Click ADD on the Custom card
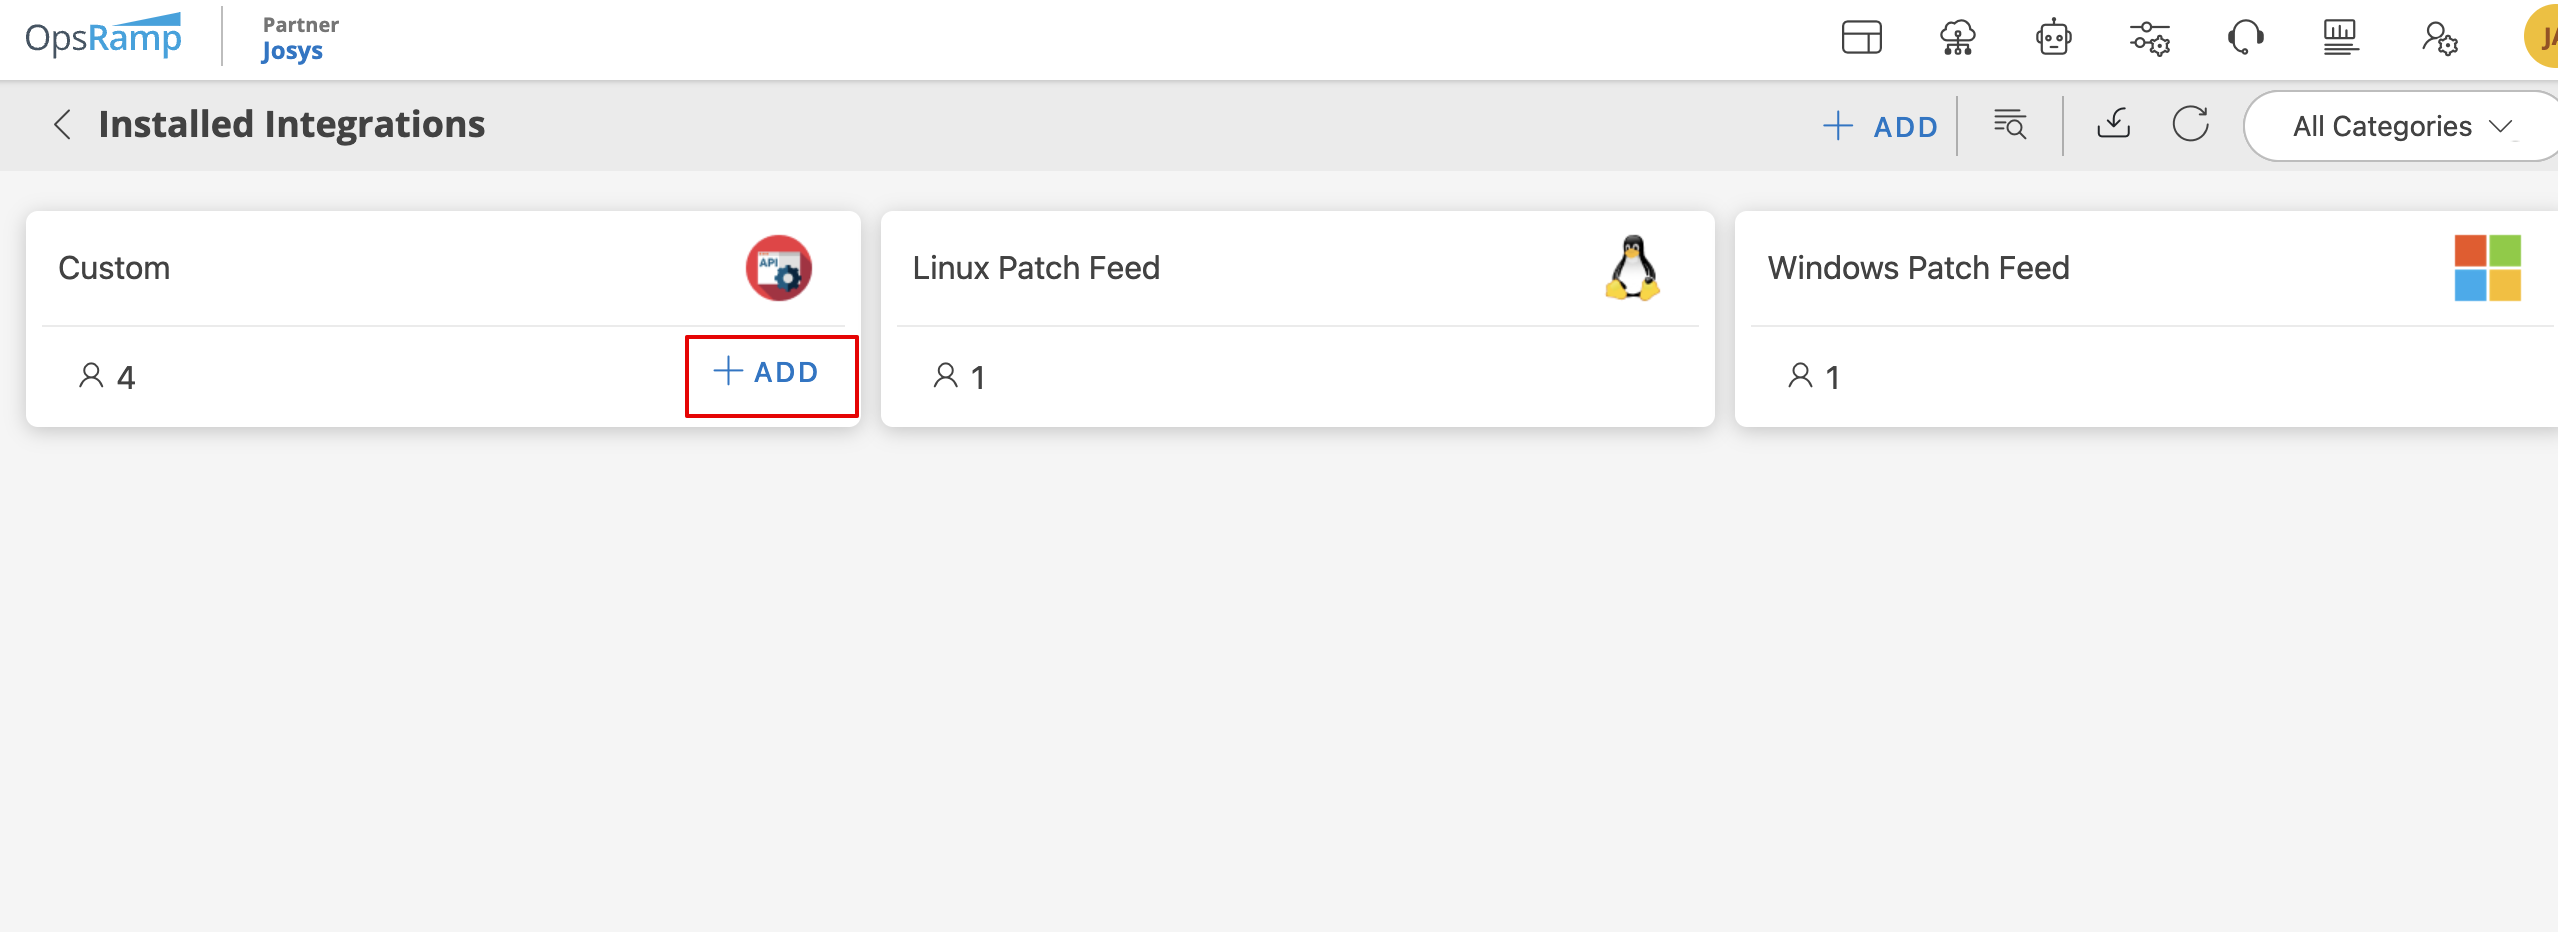Screen dimensions: 2558x932 click(767, 373)
